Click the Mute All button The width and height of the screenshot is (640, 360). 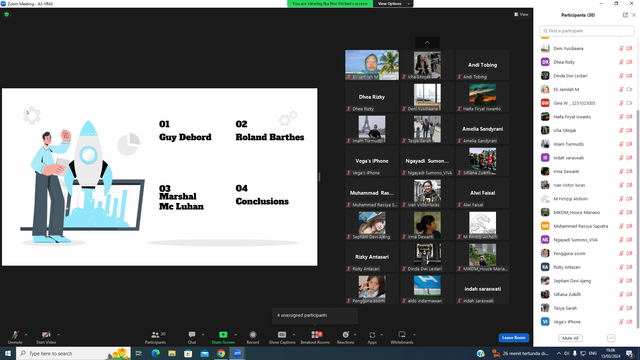point(570,338)
